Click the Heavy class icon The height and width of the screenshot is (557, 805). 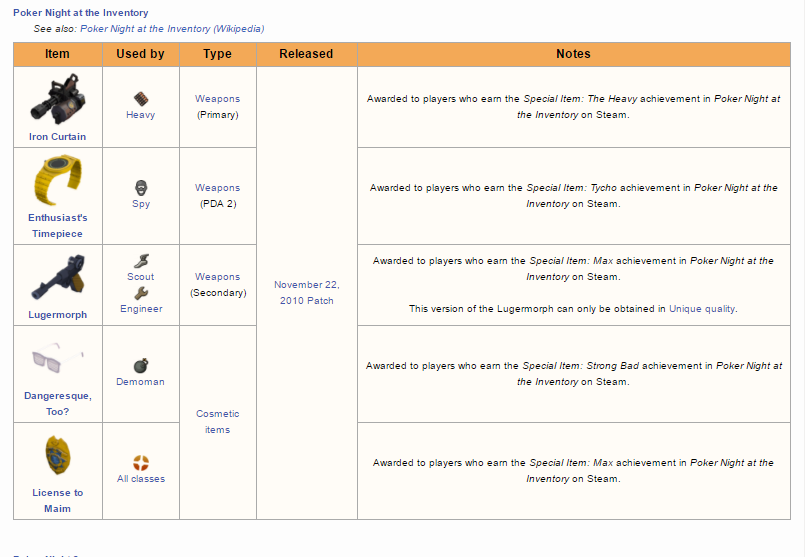point(141,99)
